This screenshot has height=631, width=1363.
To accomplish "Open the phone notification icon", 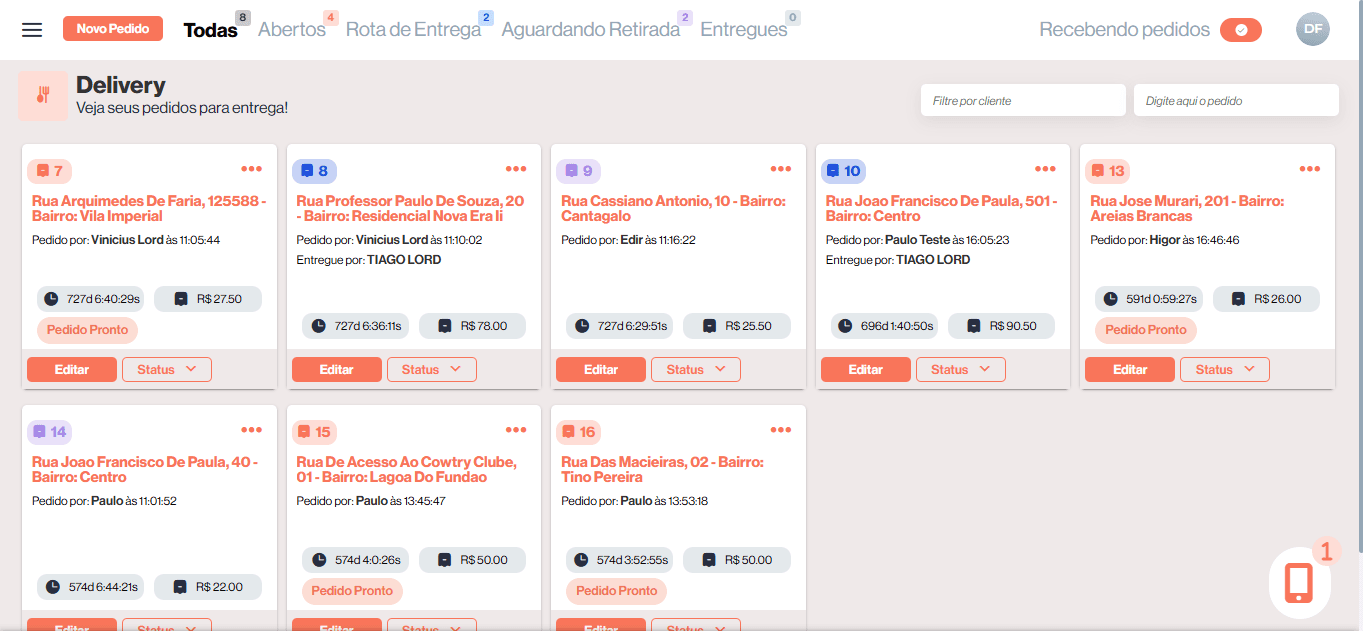I will (1299, 582).
